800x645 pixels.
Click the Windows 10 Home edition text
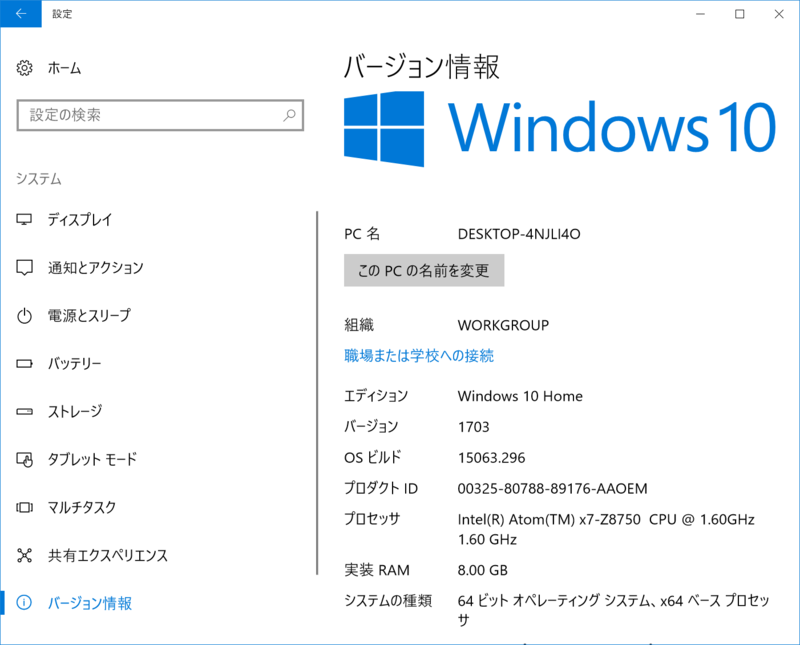520,396
